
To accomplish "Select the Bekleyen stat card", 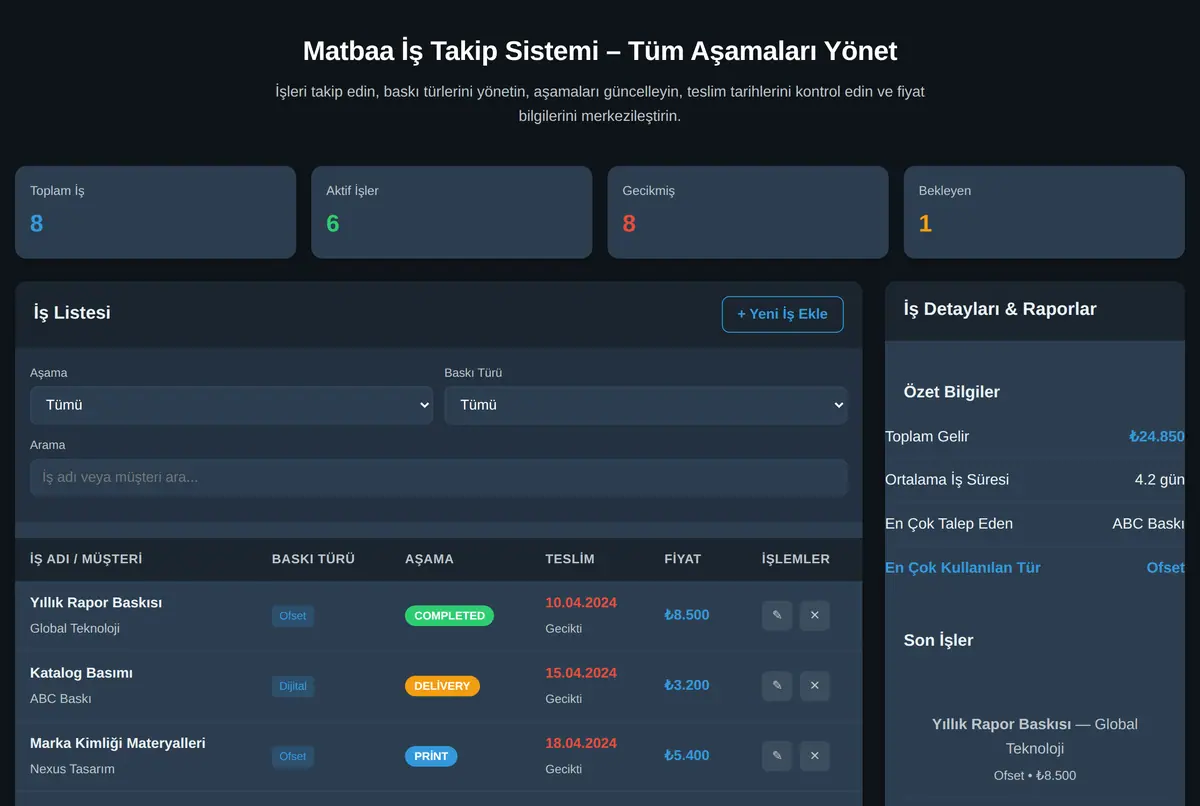I will point(1044,212).
